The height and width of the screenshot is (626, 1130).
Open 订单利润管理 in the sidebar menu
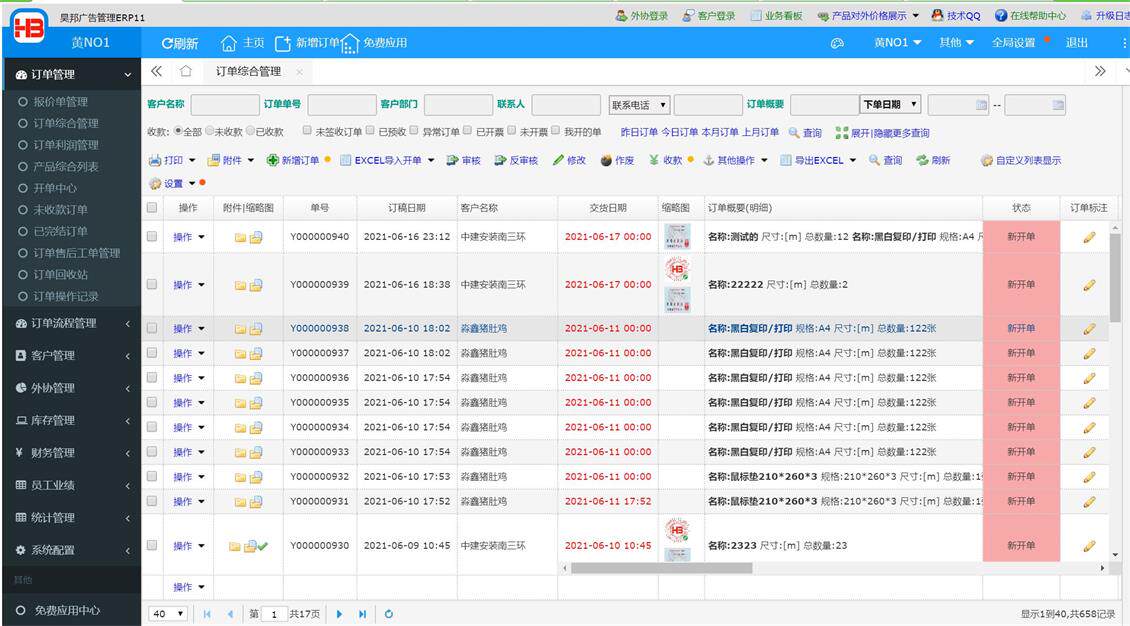[x=66, y=145]
